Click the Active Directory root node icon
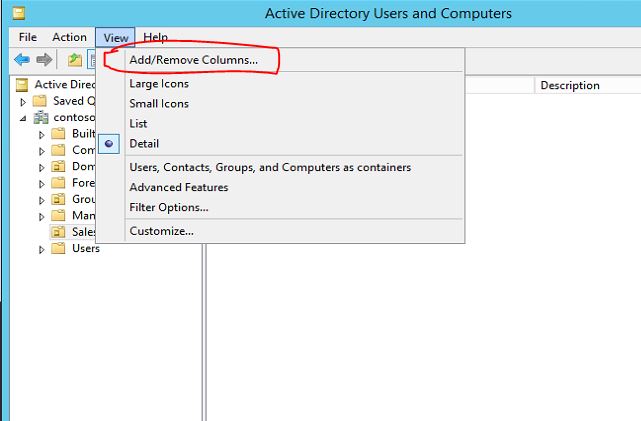 [x=22, y=85]
